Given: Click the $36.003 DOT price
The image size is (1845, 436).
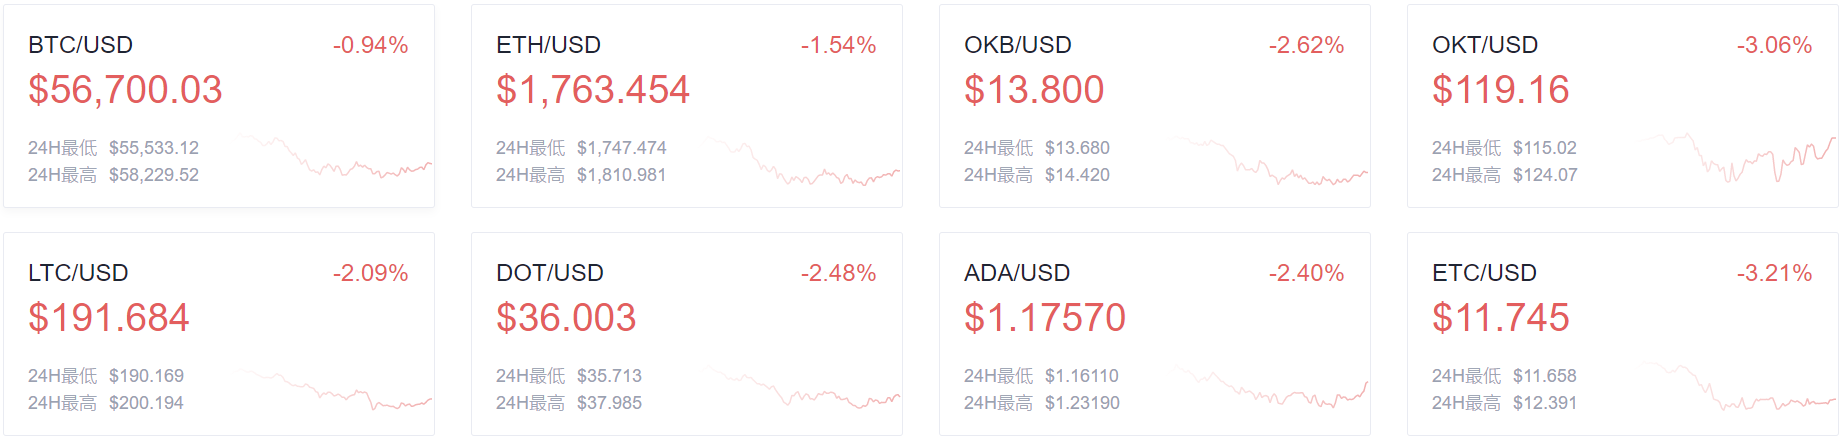Looking at the screenshot, I should 566,318.
